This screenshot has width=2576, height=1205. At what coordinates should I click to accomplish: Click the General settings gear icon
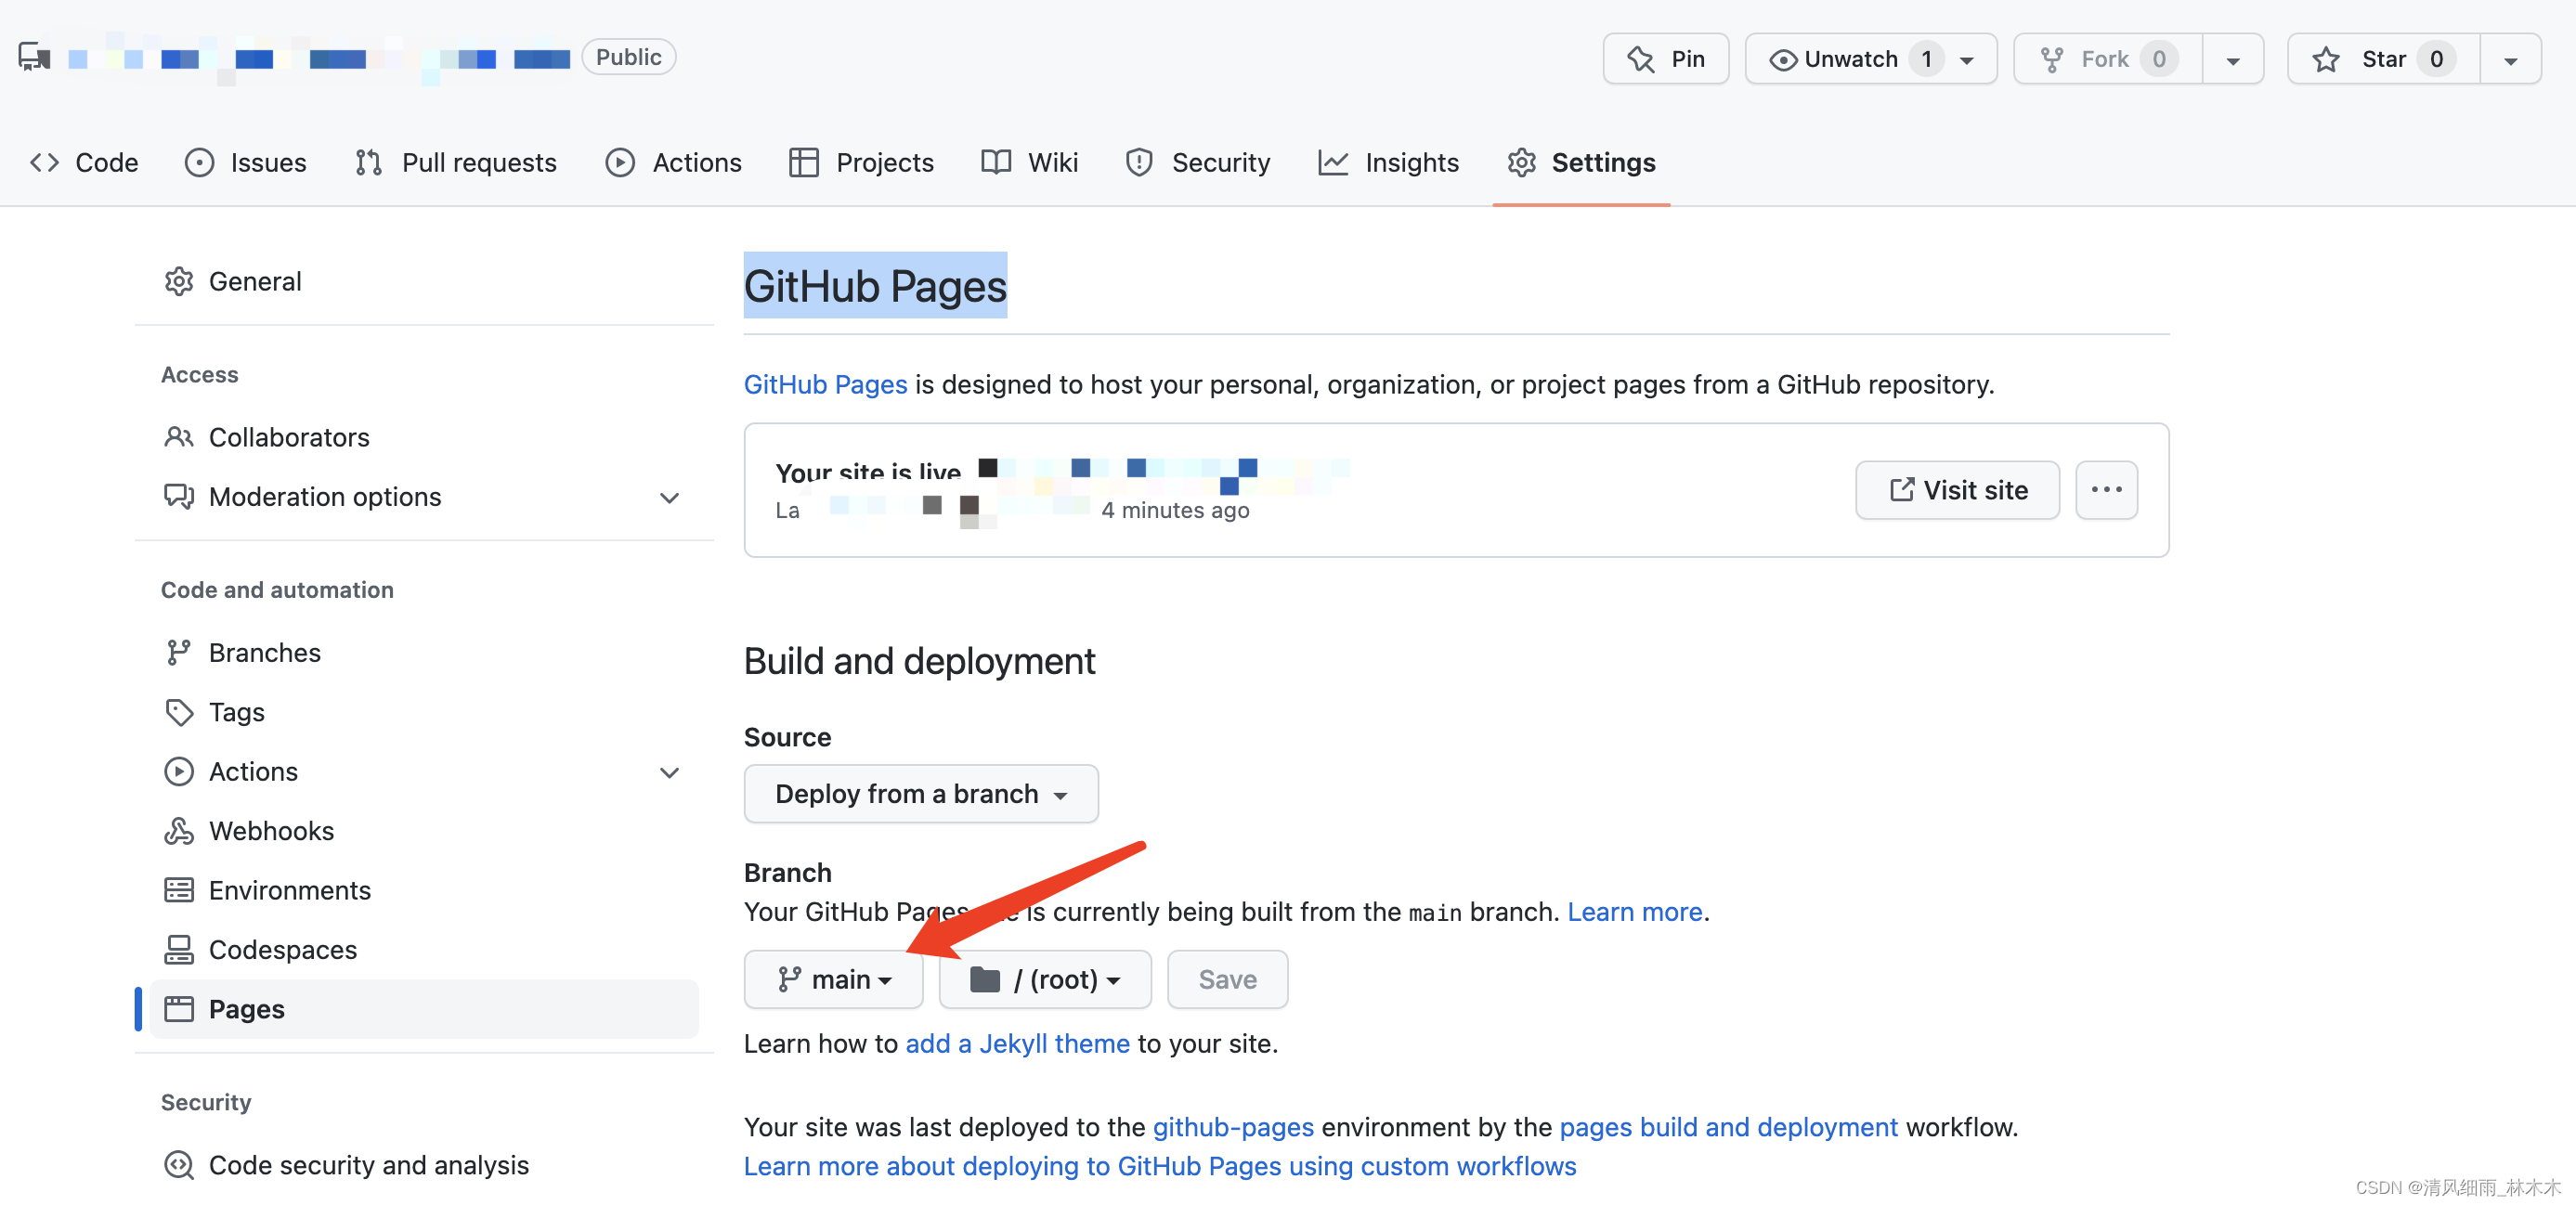pyautogui.click(x=181, y=280)
